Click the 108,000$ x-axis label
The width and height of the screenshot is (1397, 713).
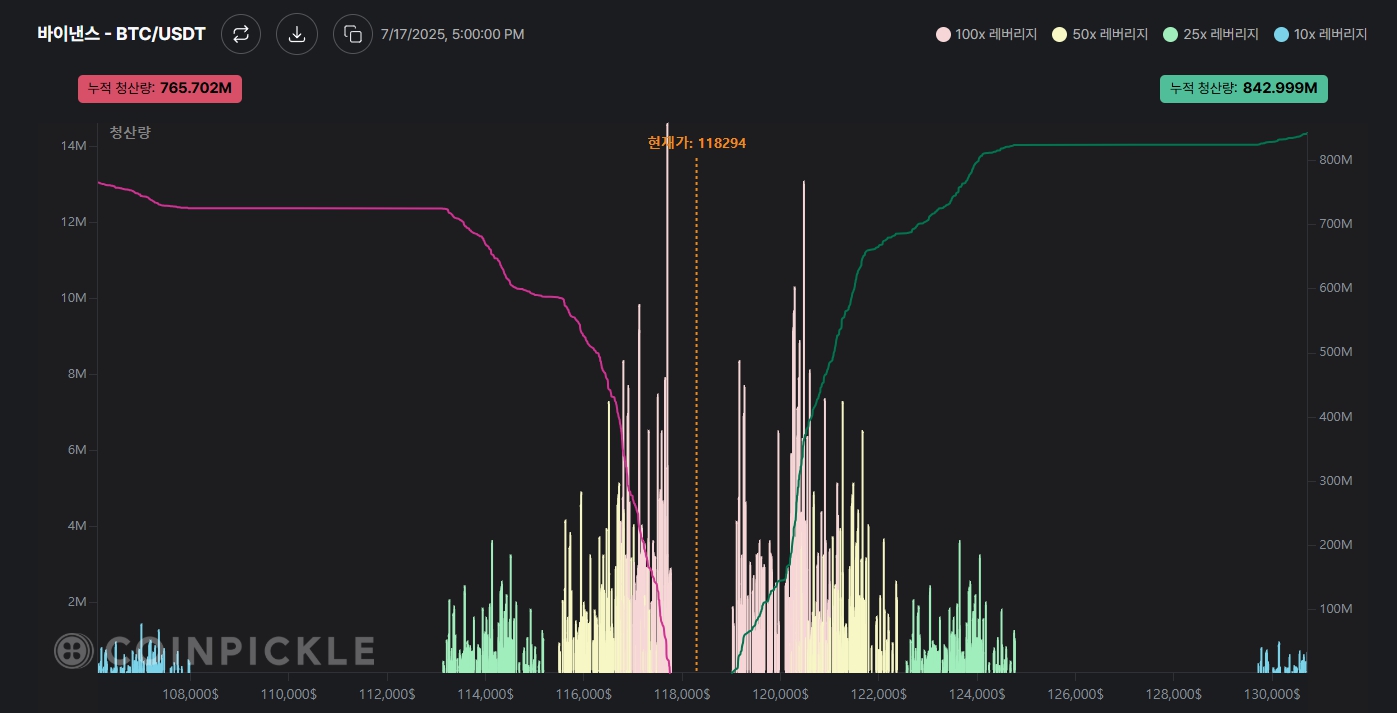pyautogui.click(x=191, y=693)
